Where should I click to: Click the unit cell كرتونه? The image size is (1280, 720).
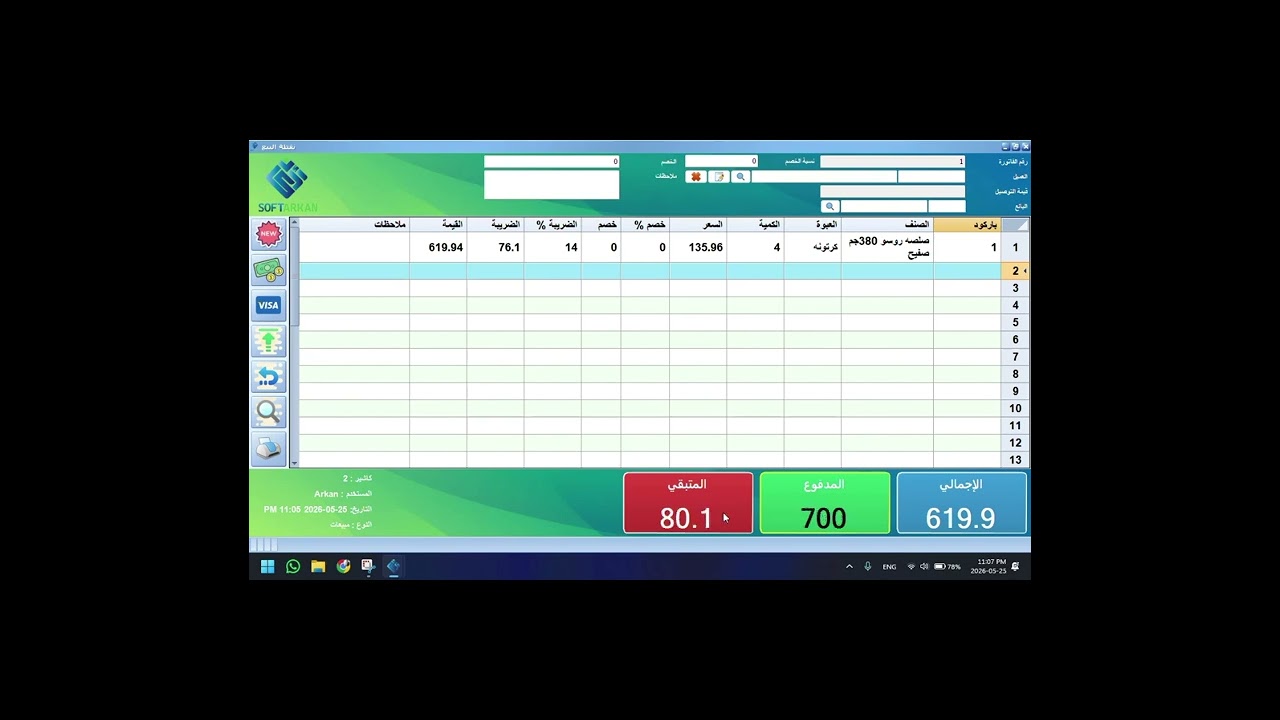(813, 247)
